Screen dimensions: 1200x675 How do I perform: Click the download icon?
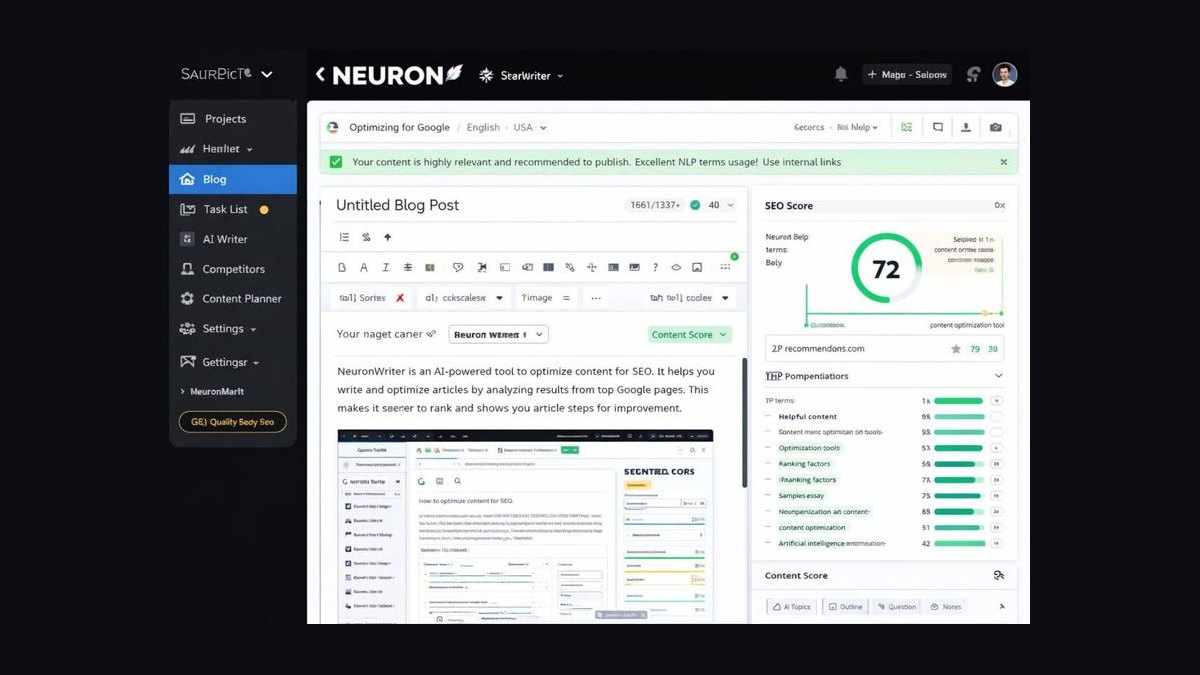coord(966,127)
